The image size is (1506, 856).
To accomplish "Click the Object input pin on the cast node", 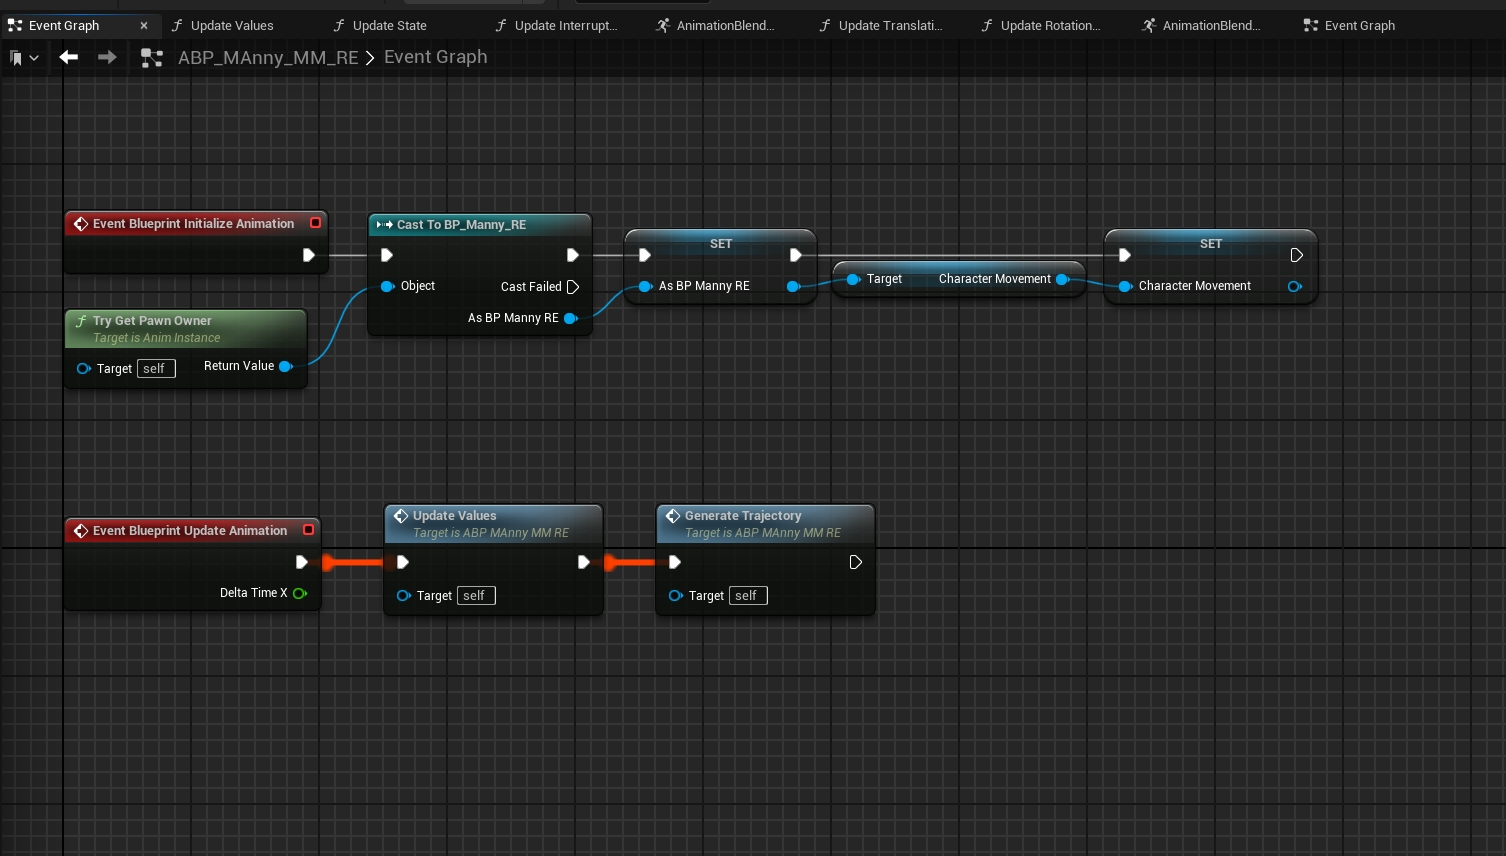I will 388,286.
